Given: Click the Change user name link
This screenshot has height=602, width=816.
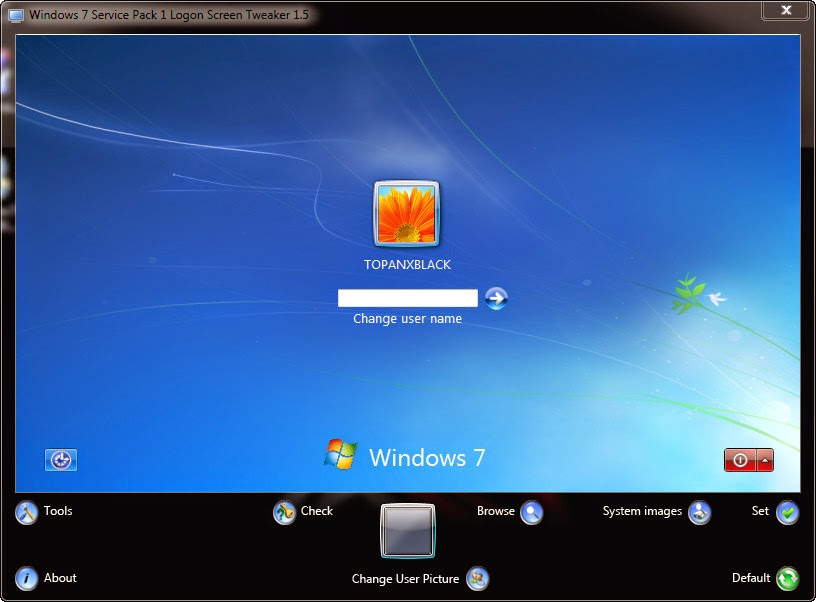Looking at the screenshot, I should (x=407, y=318).
